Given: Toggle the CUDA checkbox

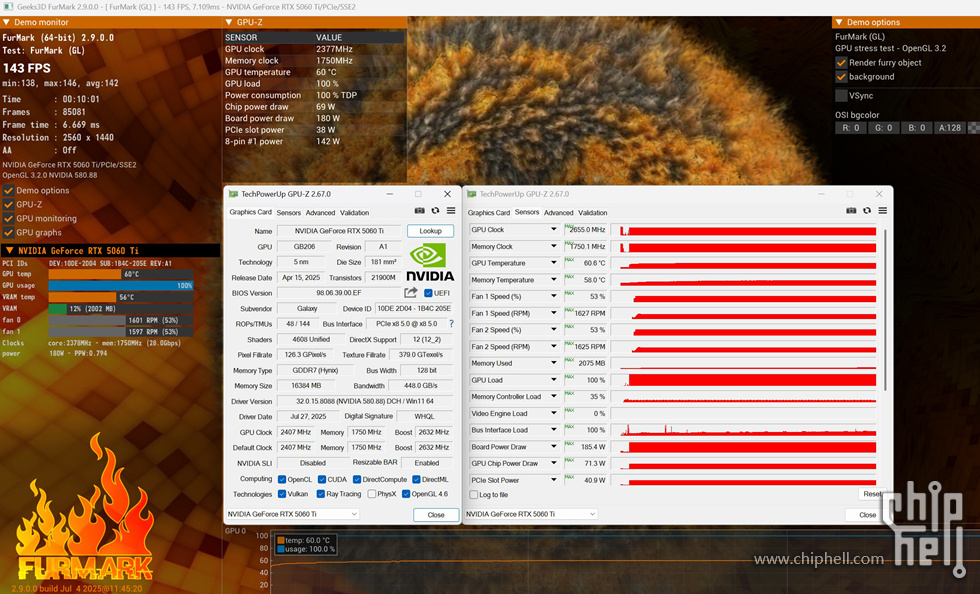Looking at the screenshot, I should click(322, 480).
